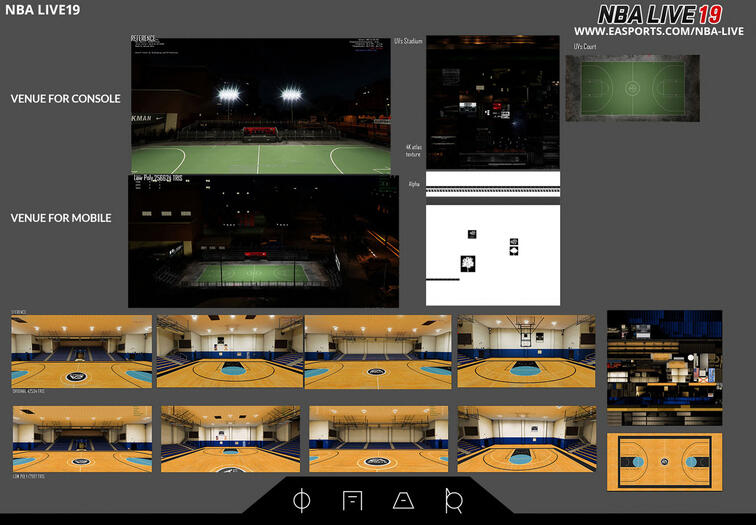Open the console venue night court image

(x=261, y=105)
